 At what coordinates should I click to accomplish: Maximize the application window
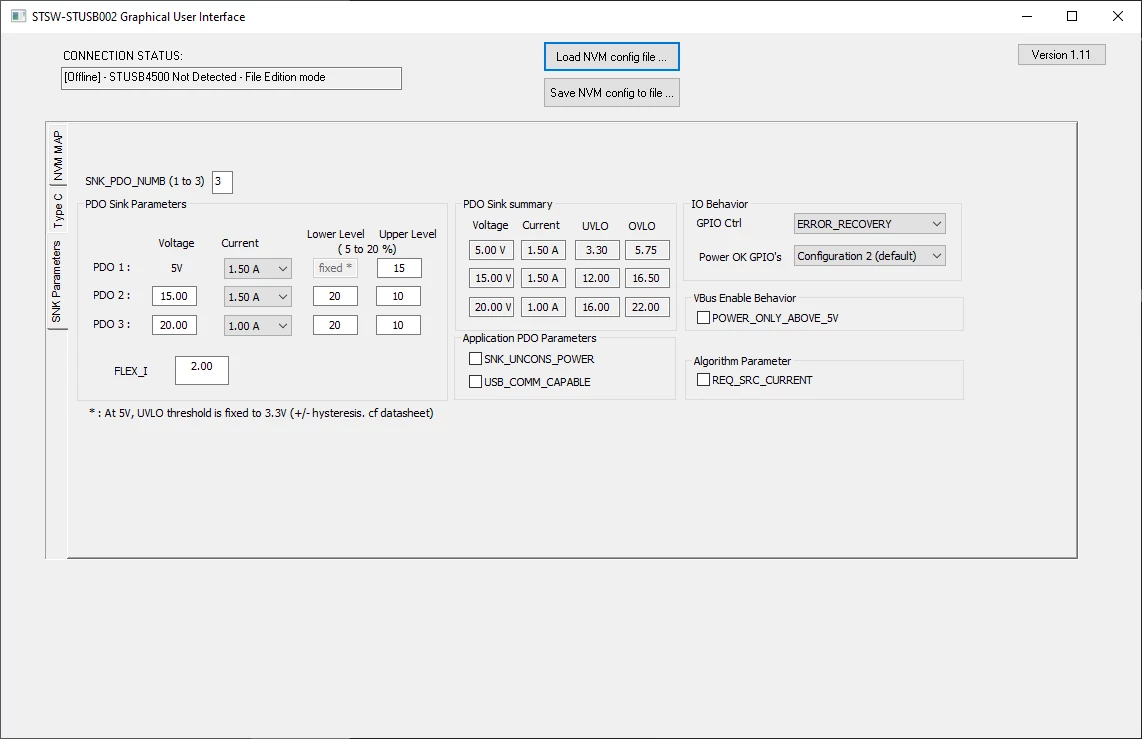[x=1072, y=16]
